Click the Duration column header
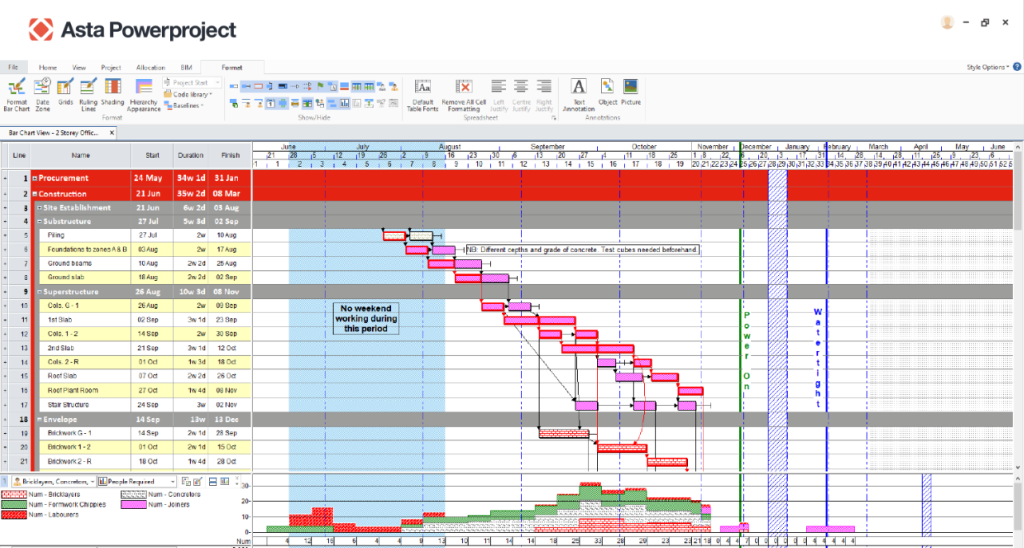Viewport: 1024px width, 548px height. 191,155
